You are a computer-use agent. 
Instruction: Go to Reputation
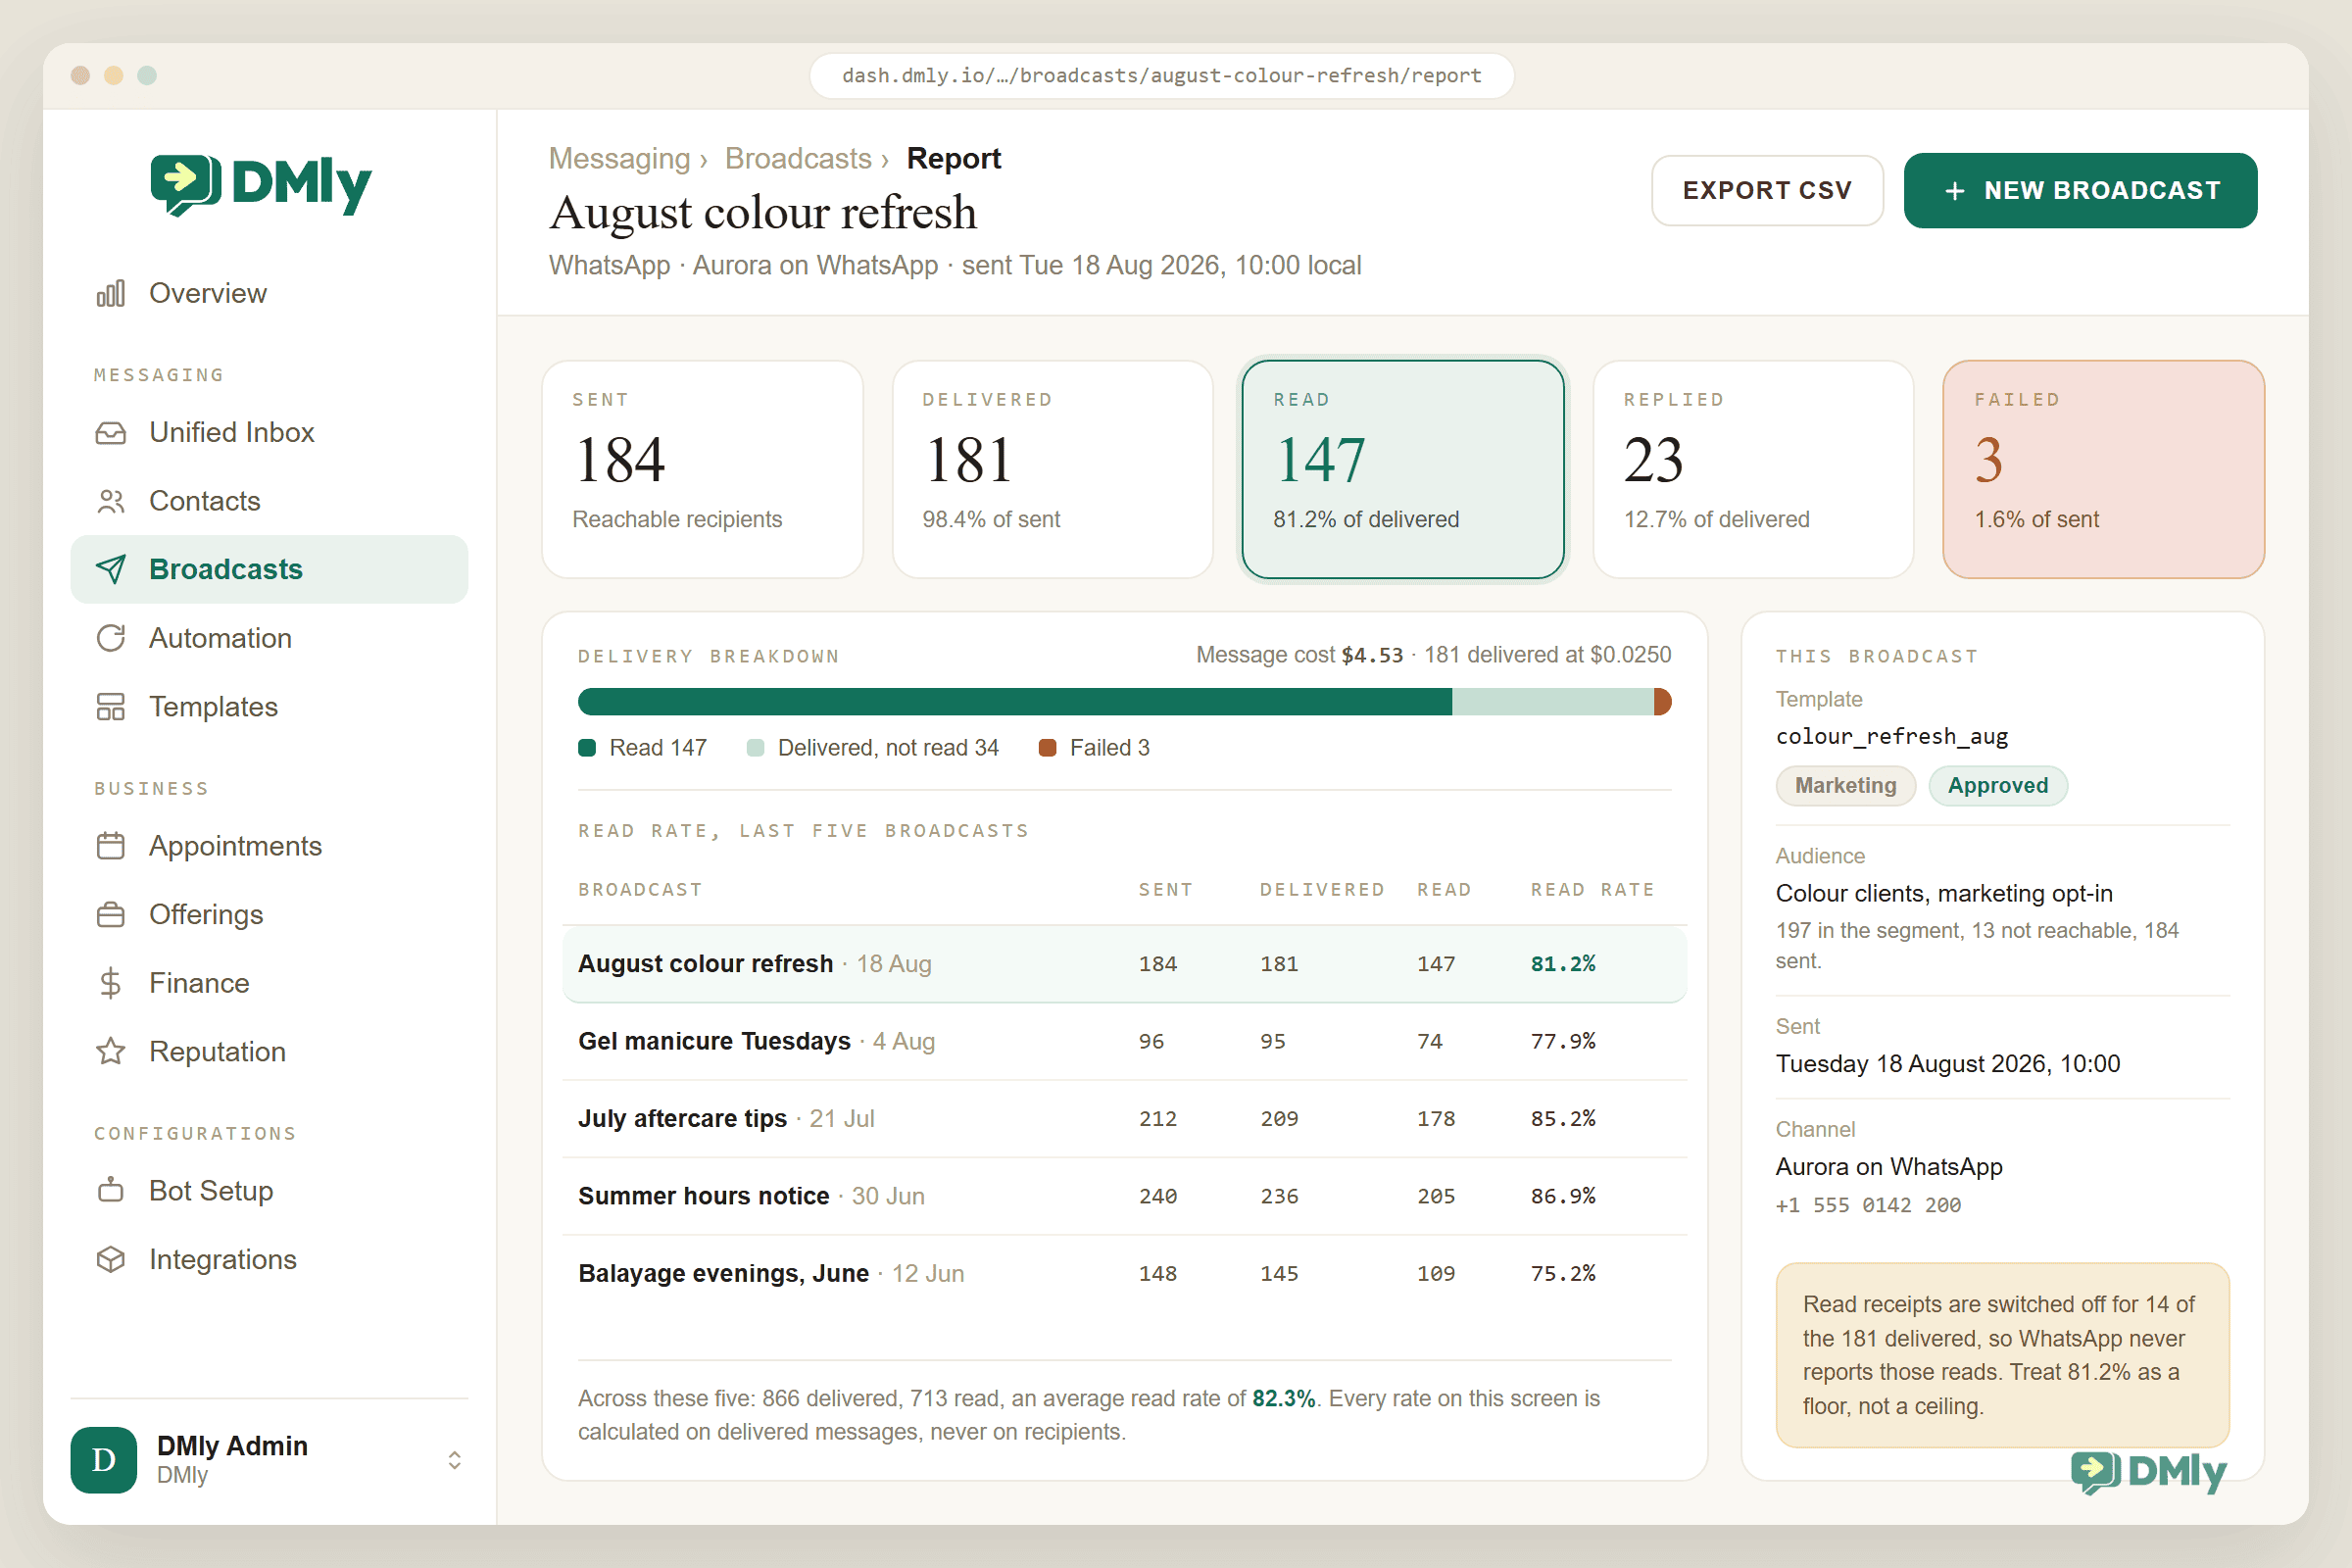269,1052
